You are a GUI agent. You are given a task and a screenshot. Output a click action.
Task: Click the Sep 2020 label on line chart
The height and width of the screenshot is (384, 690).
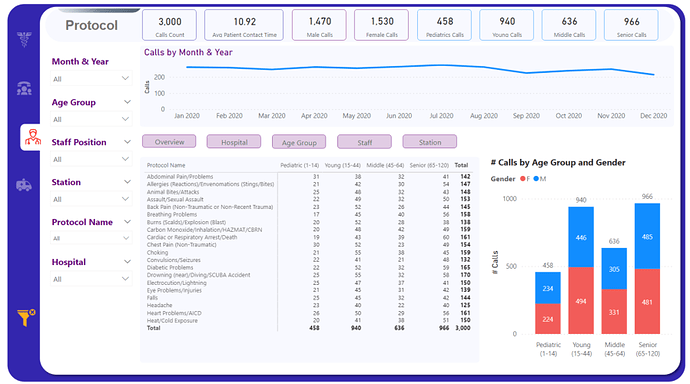[526, 116]
